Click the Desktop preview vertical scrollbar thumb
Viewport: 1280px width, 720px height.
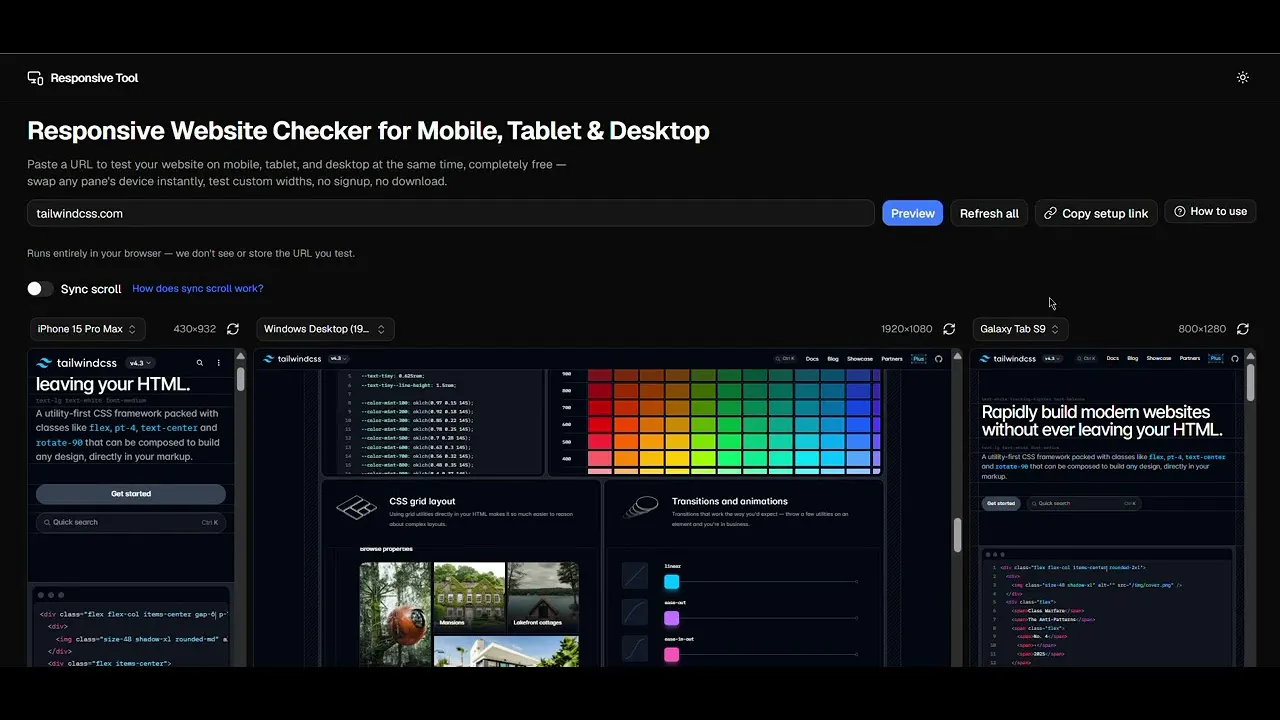click(957, 535)
